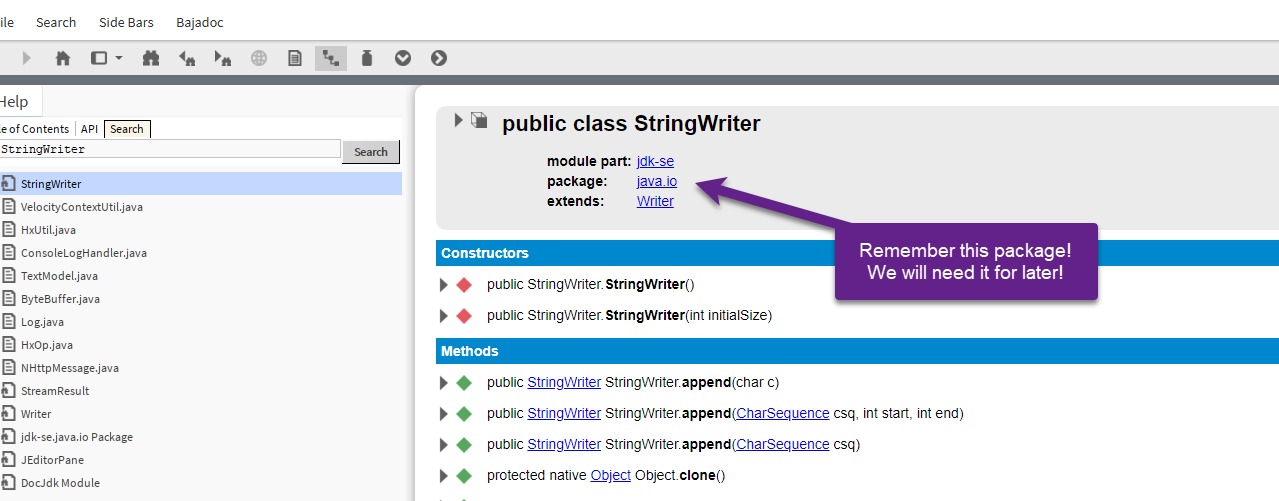Viewport: 1279px width, 501px height.
Task: Expand the append(char c) method entry
Action: (x=444, y=383)
